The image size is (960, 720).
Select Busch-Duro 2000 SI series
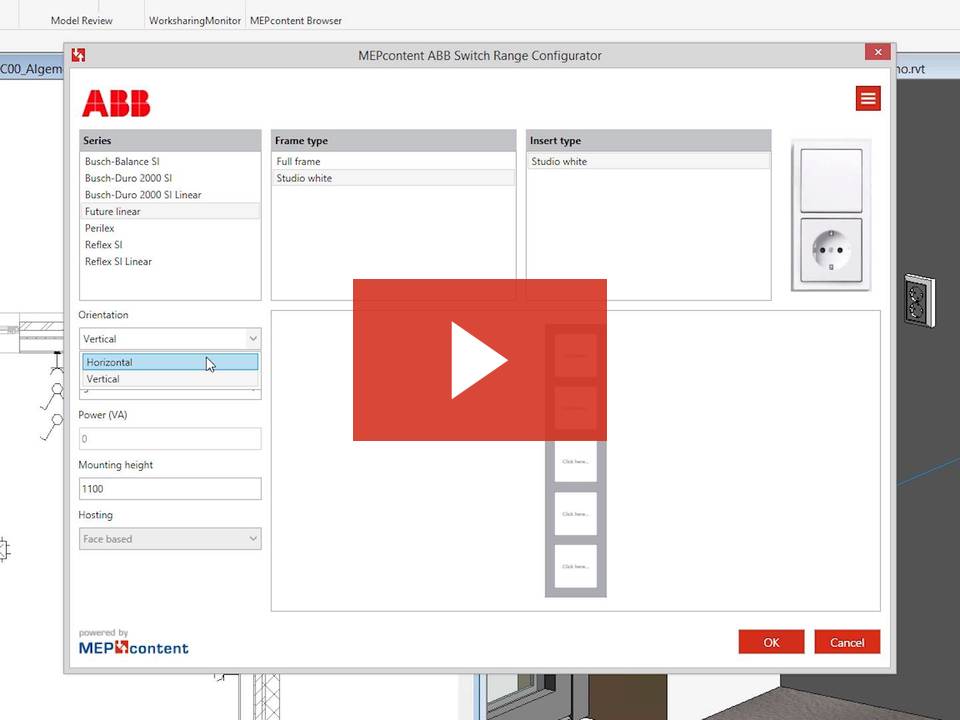(x=170, y=178)
